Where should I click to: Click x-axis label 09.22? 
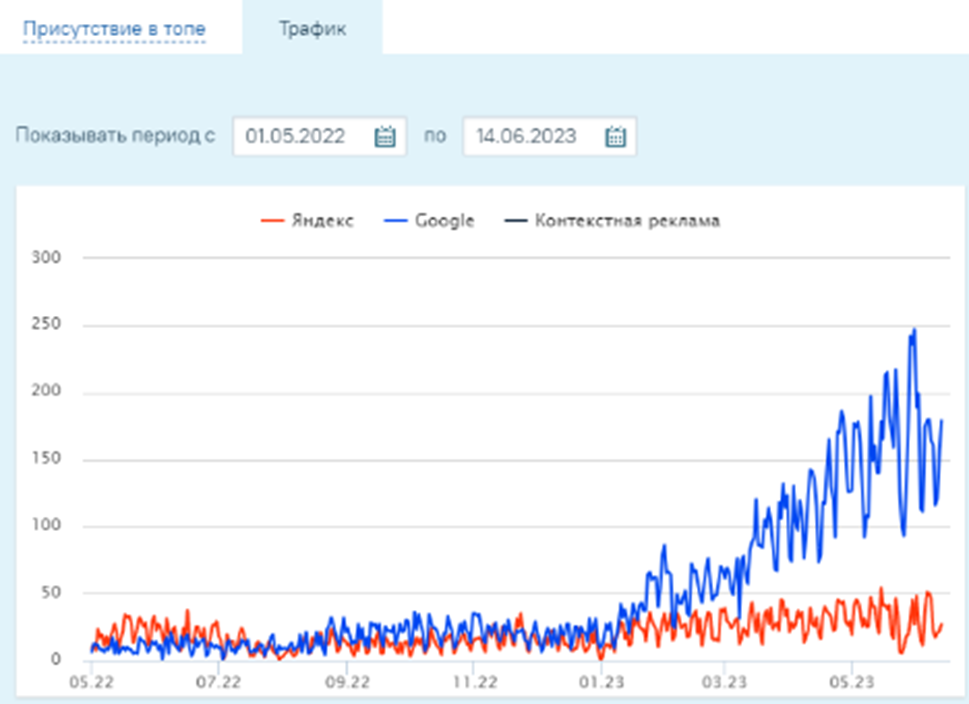(x=347, y=682)
